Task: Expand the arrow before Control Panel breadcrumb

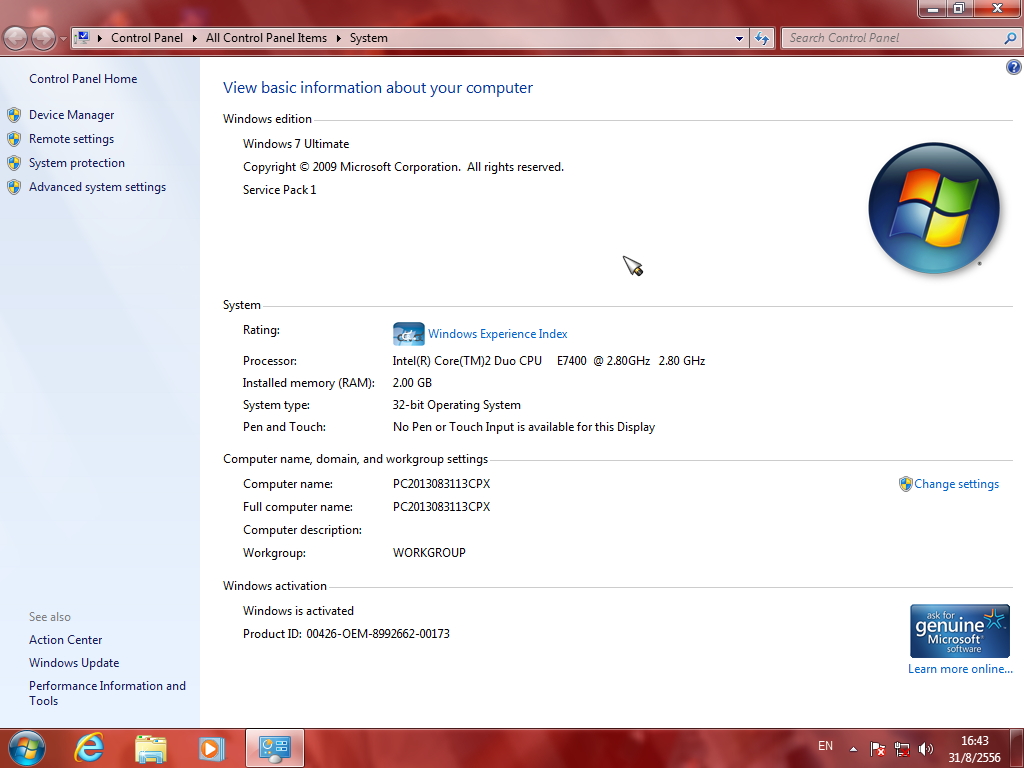Action: click(x=100, y=38)
